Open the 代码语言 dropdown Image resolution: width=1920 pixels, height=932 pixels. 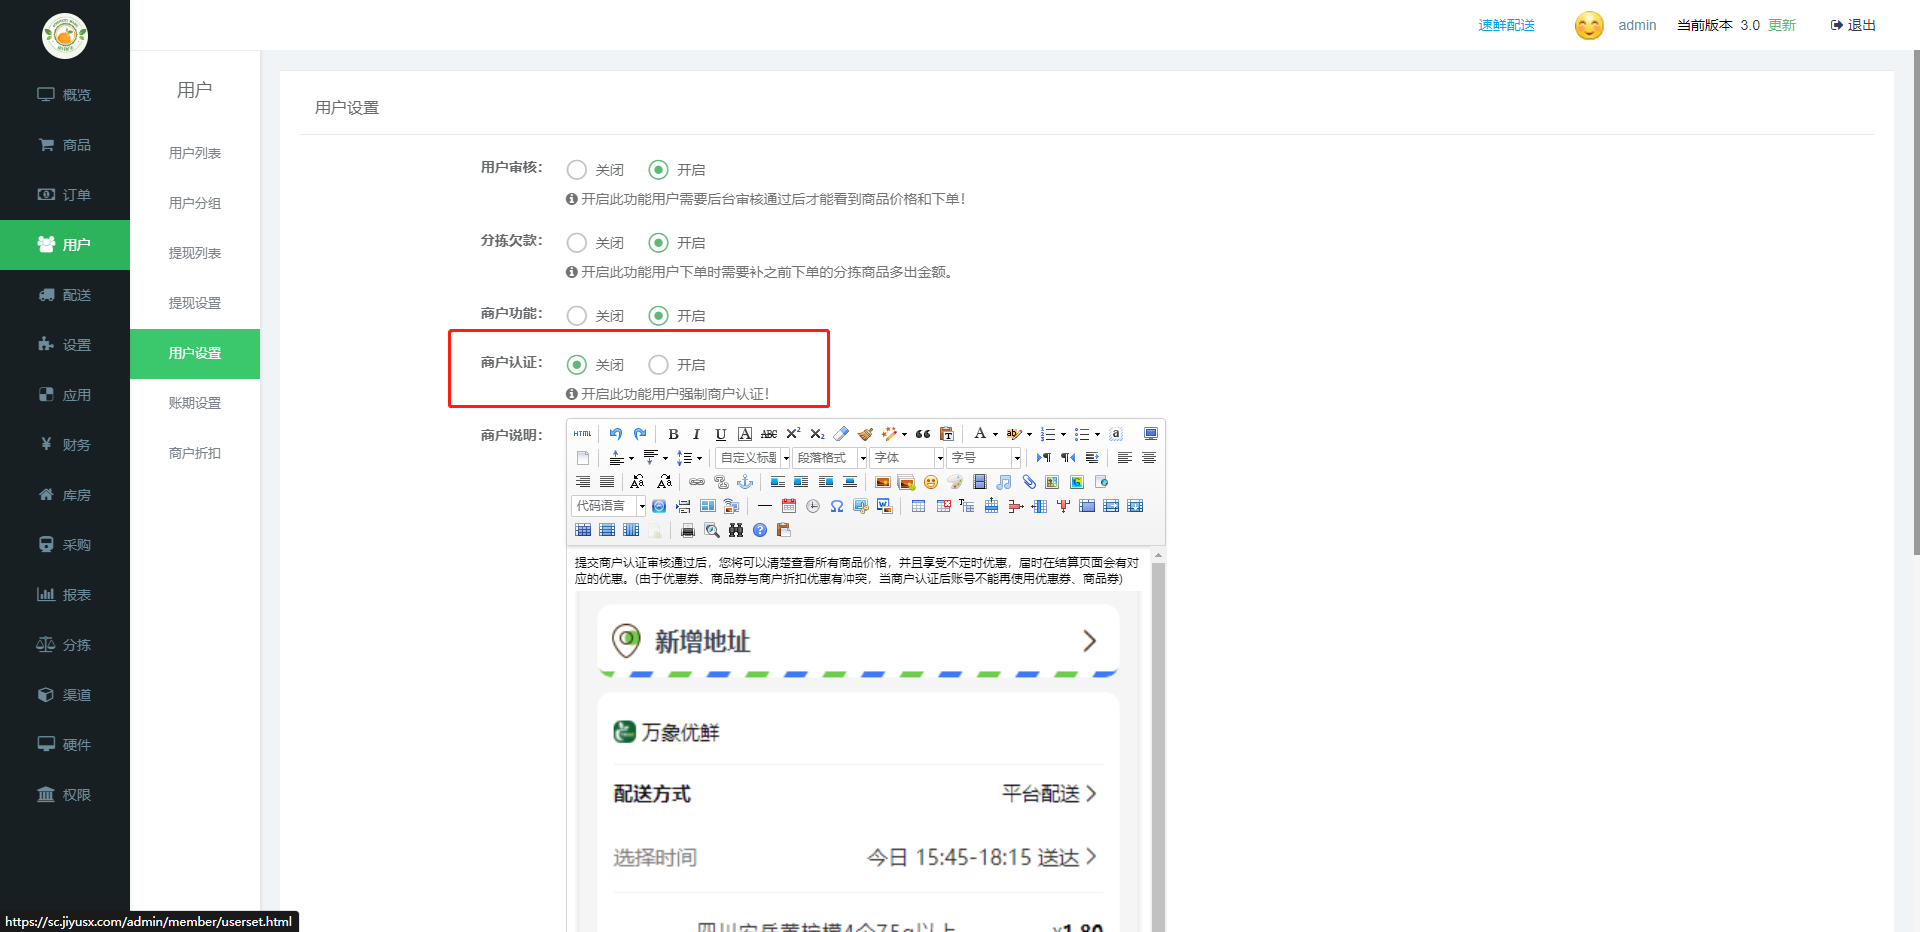pyautogui.click(x=609, y=506)
